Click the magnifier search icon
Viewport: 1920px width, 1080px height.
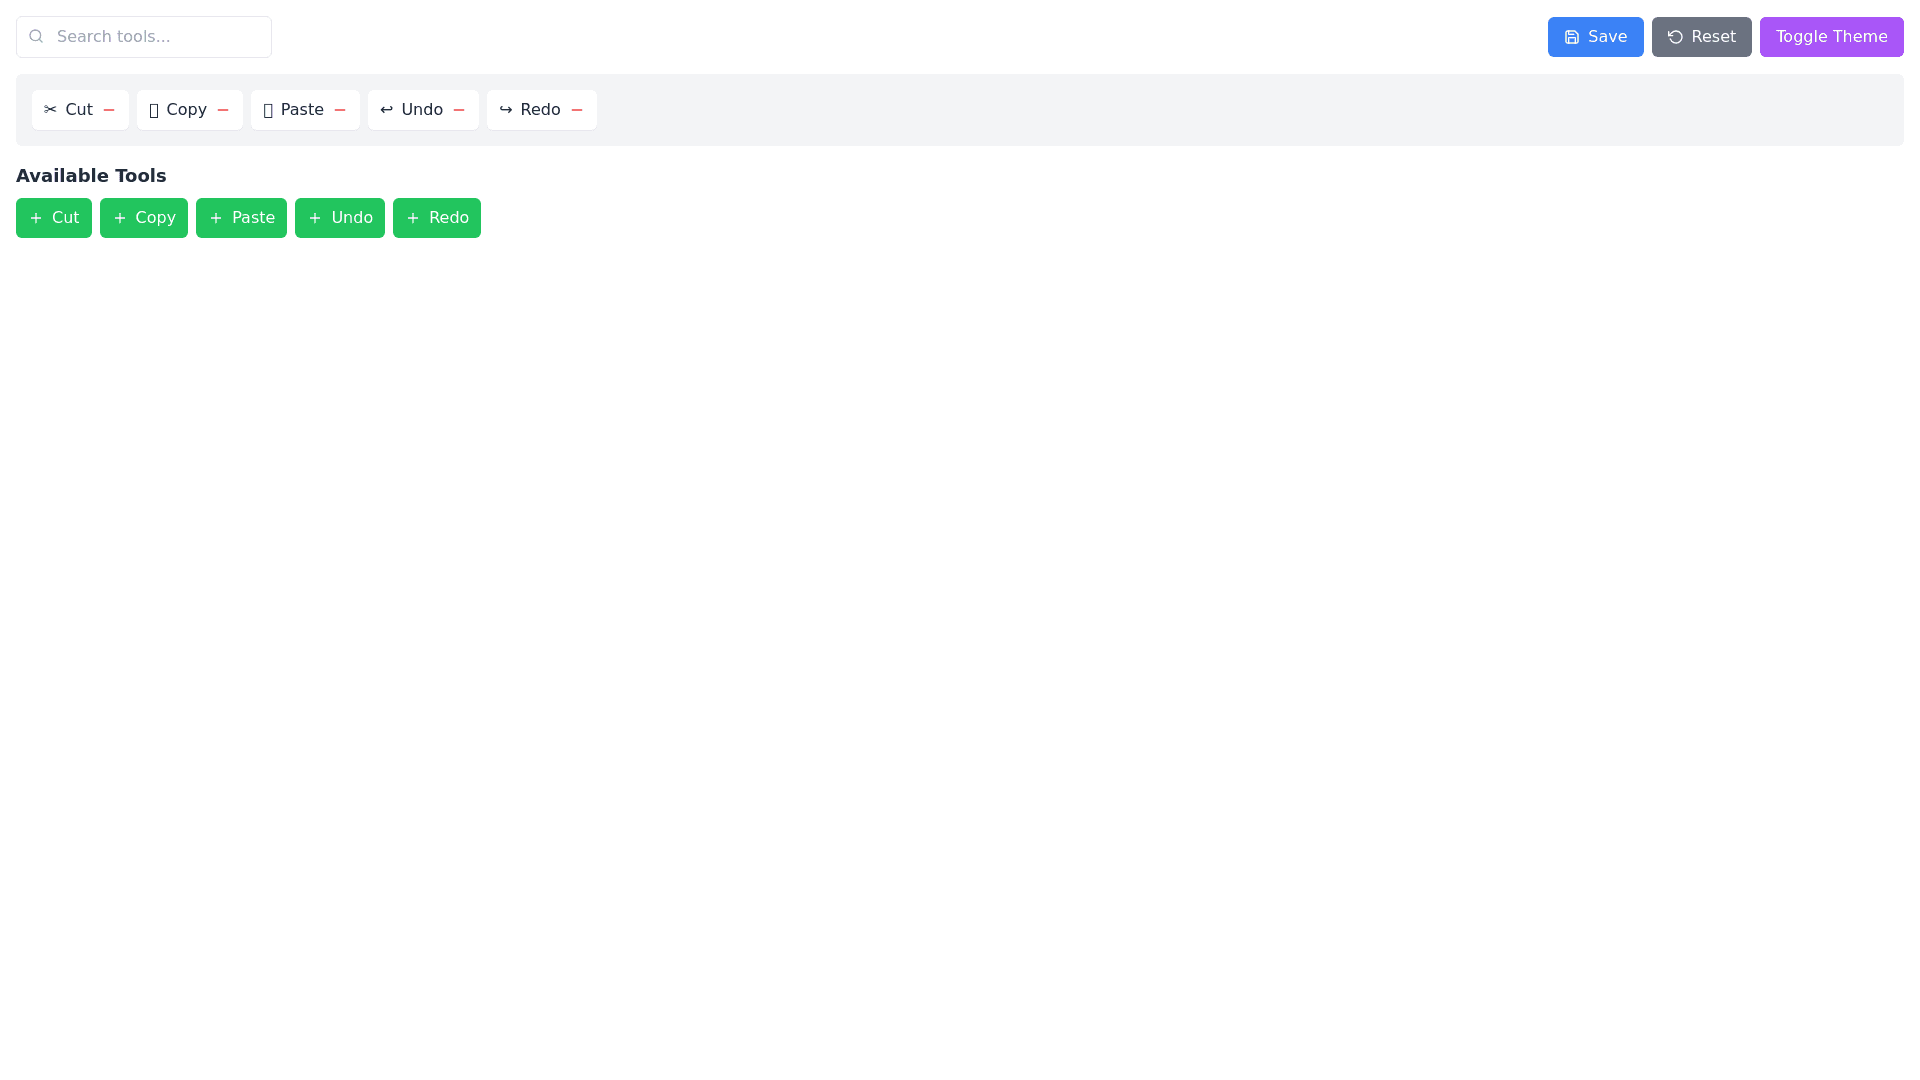[x=36, y=37]
